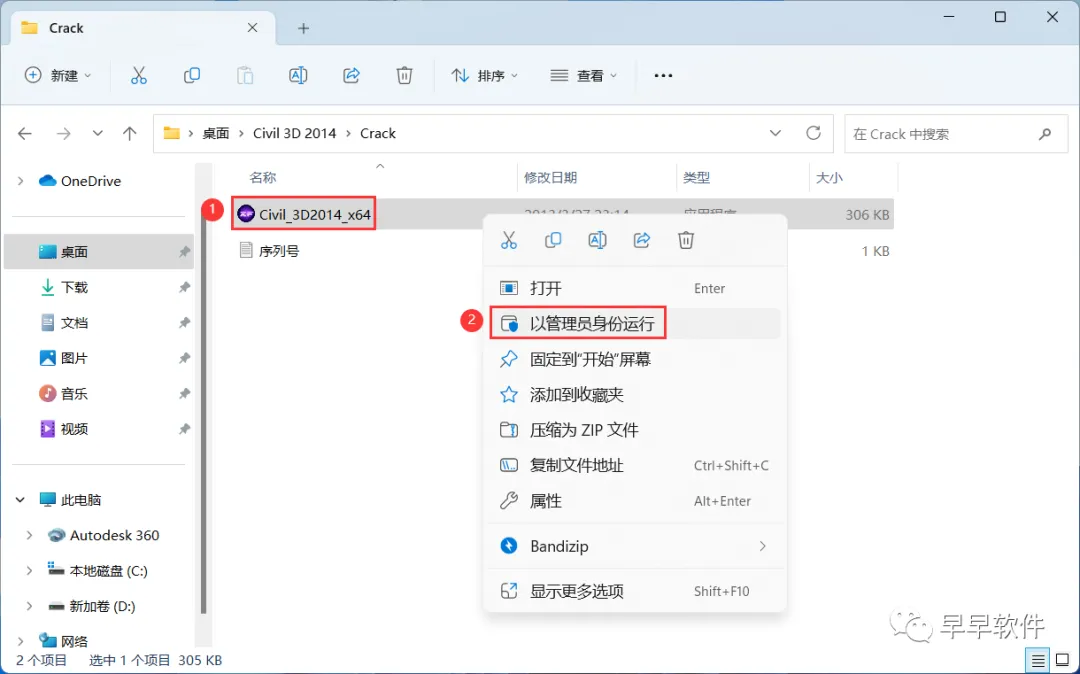Click 桌面 in the address breadcrumb
Screen dimensions: 1080x674
click(216, 134)
